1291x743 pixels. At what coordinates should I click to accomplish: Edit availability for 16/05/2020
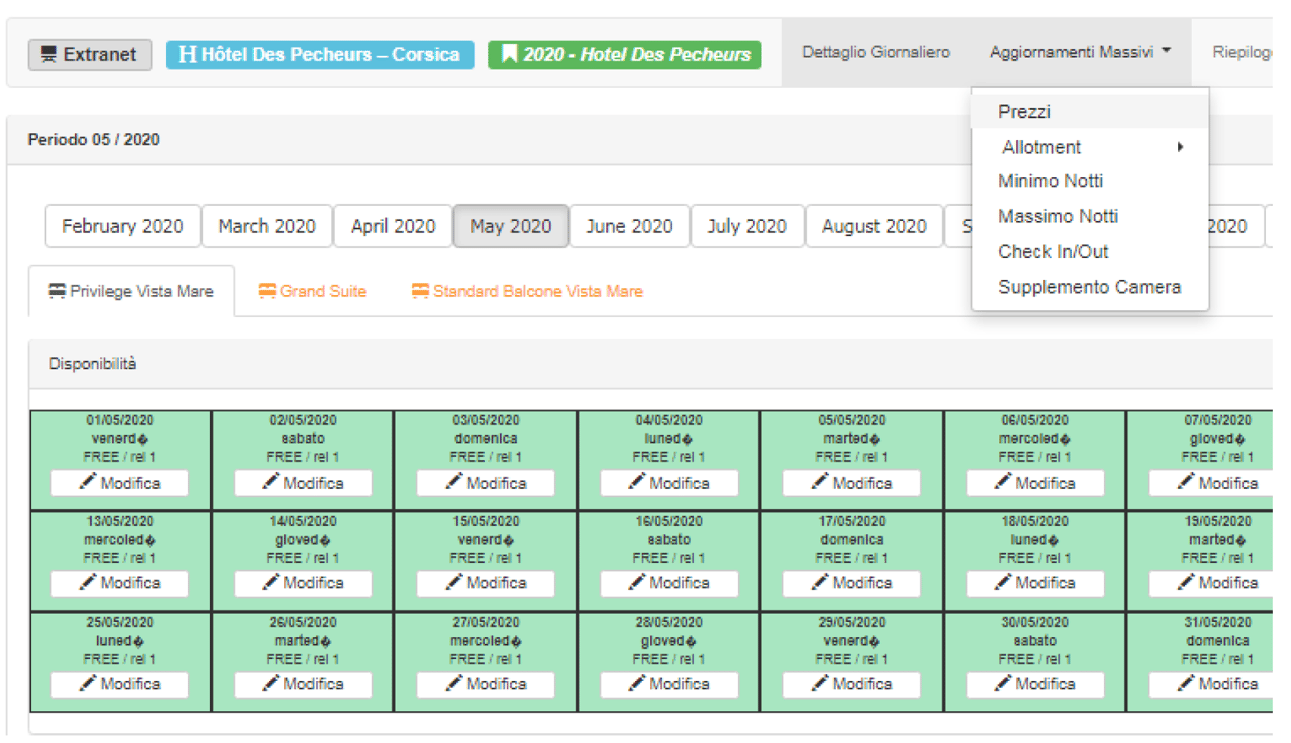pyautogui.click(x=669, y=583)
